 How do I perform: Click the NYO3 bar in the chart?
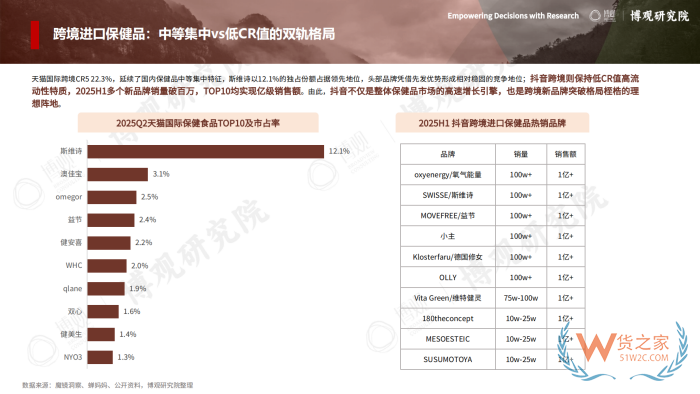pos(100,357)
